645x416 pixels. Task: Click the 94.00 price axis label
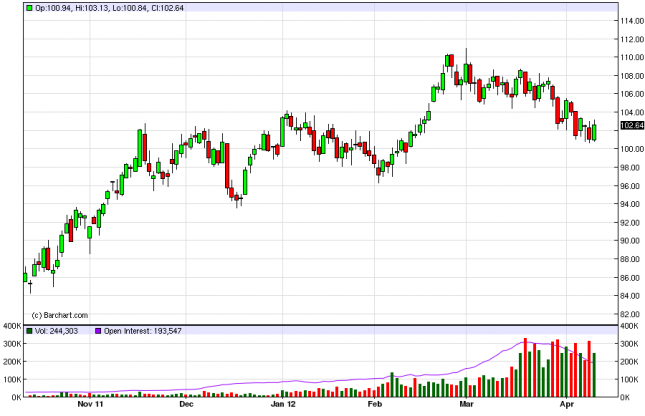pyautogui.click(x=632, y=204)
